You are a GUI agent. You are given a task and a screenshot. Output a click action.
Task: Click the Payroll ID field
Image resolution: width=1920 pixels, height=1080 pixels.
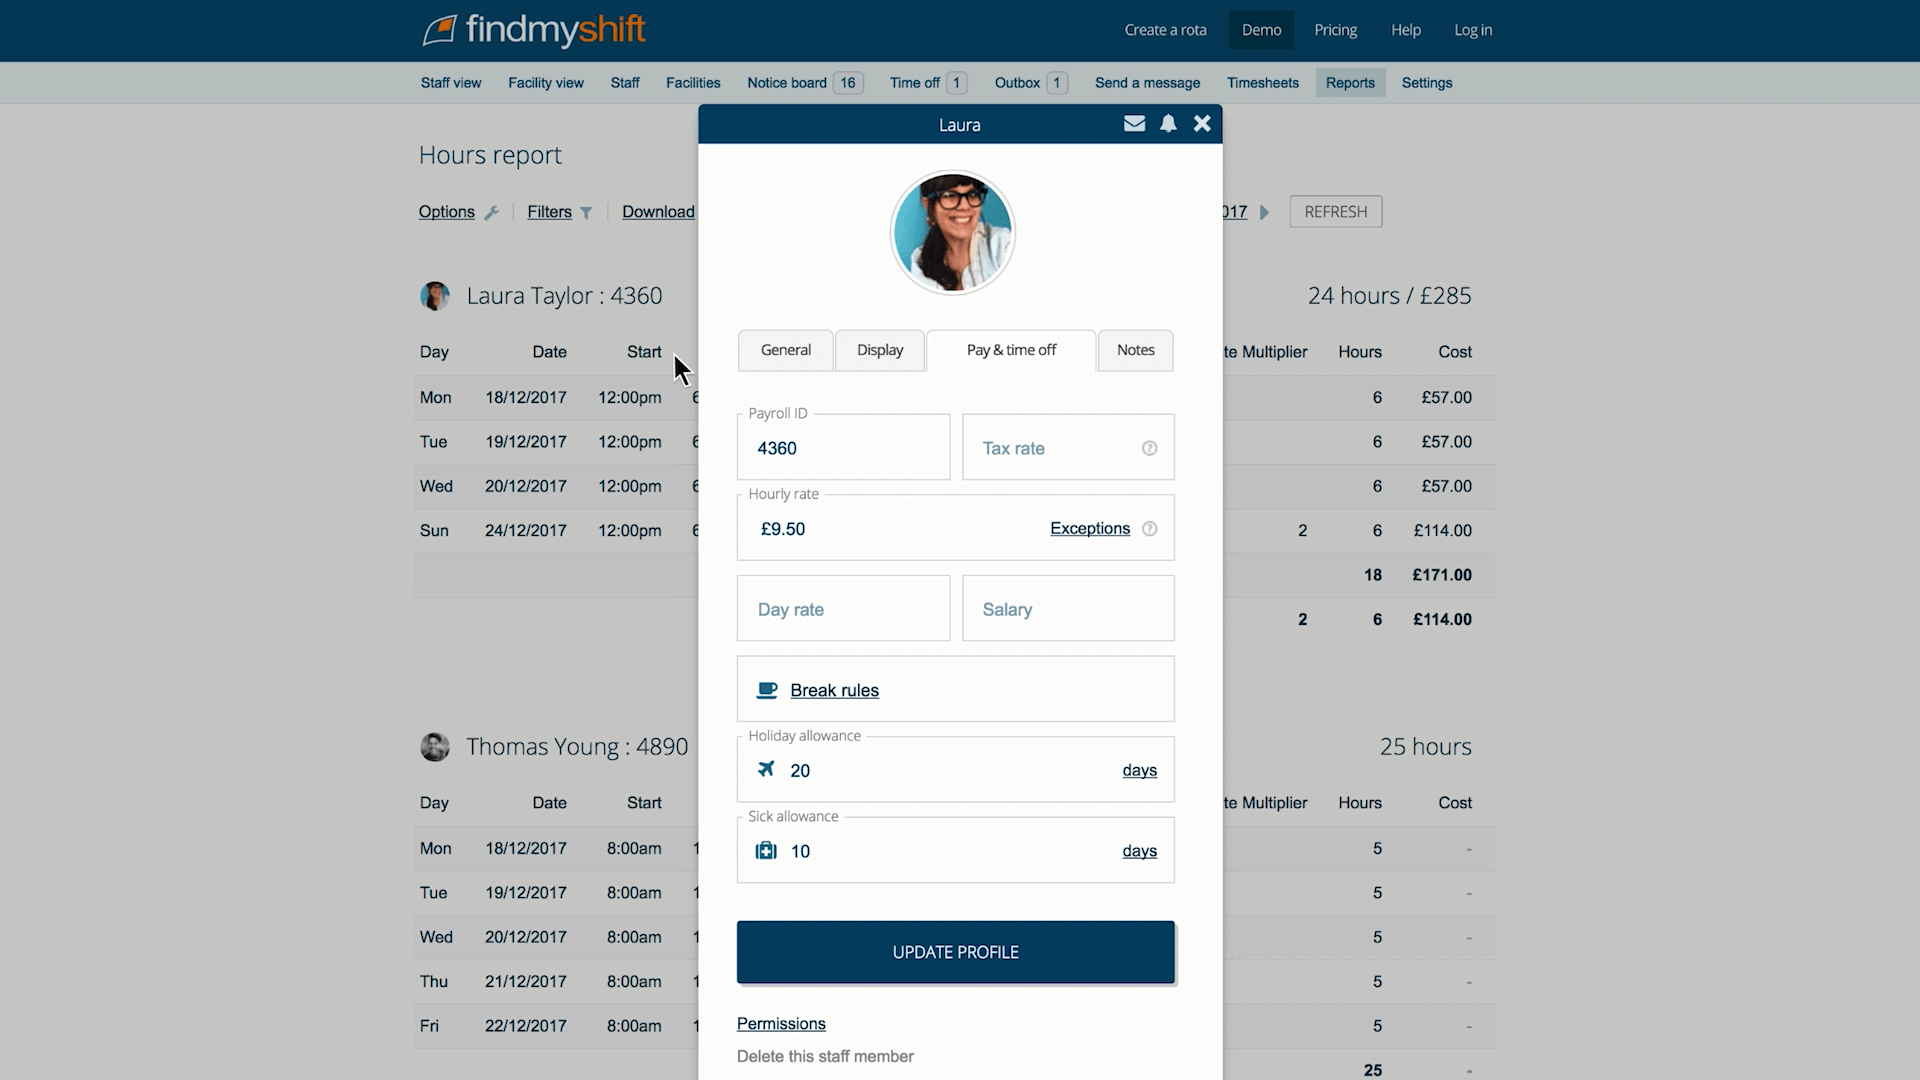(x=843, y=447)
